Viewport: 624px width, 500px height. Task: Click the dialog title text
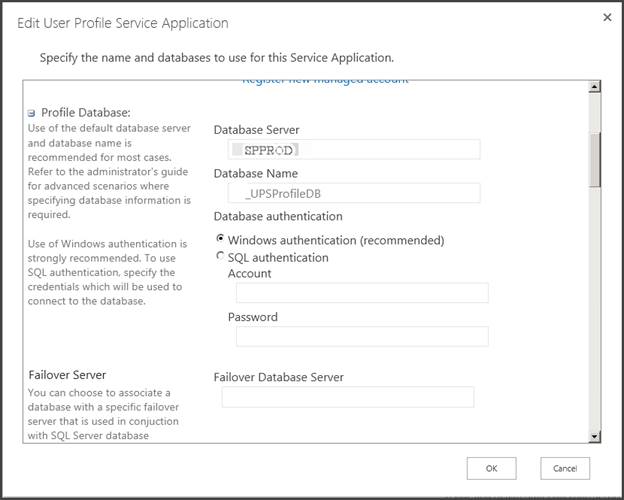(x=123, y=23)
